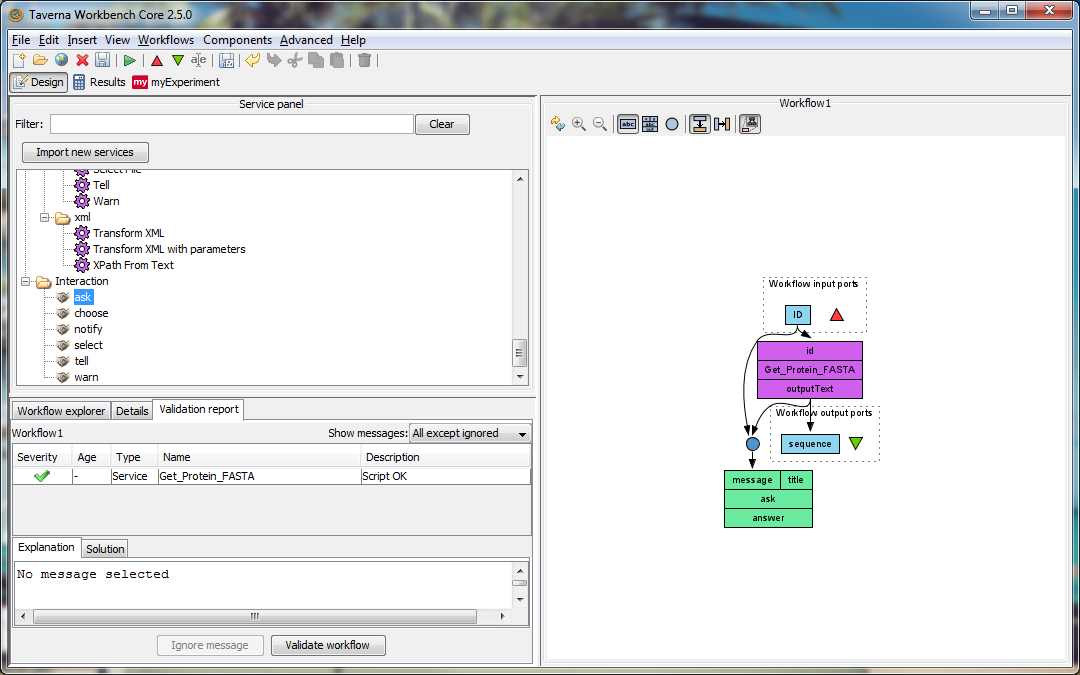Image resolution: width=1080 pixels, height=675 pixels.
Task: Collapse the Interaction folder in service tree
Action: [25, 282]
